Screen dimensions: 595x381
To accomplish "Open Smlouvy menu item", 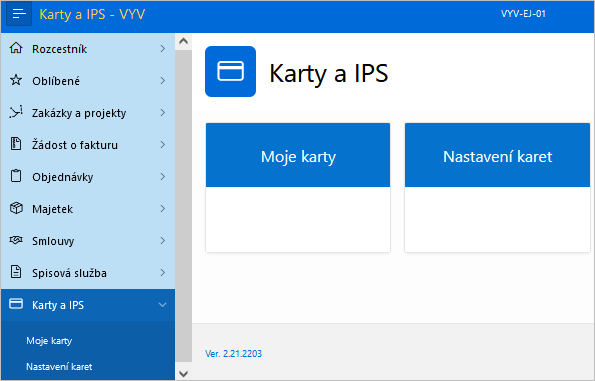I will 88,241.
